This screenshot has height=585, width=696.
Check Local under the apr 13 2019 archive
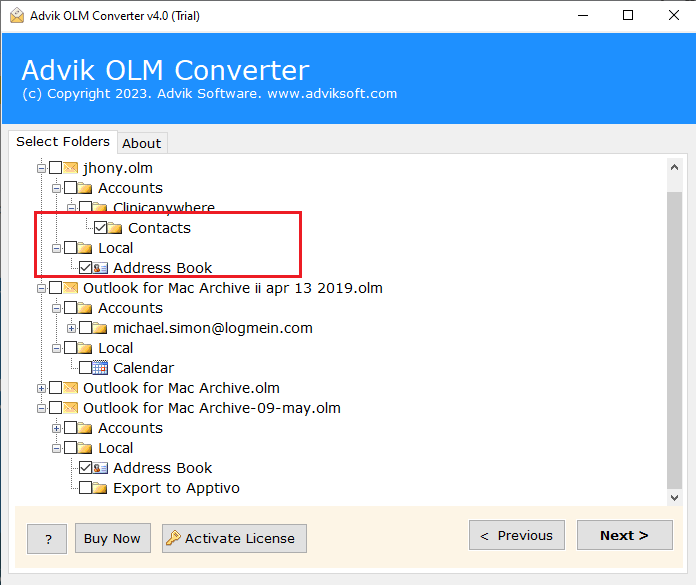71,348
